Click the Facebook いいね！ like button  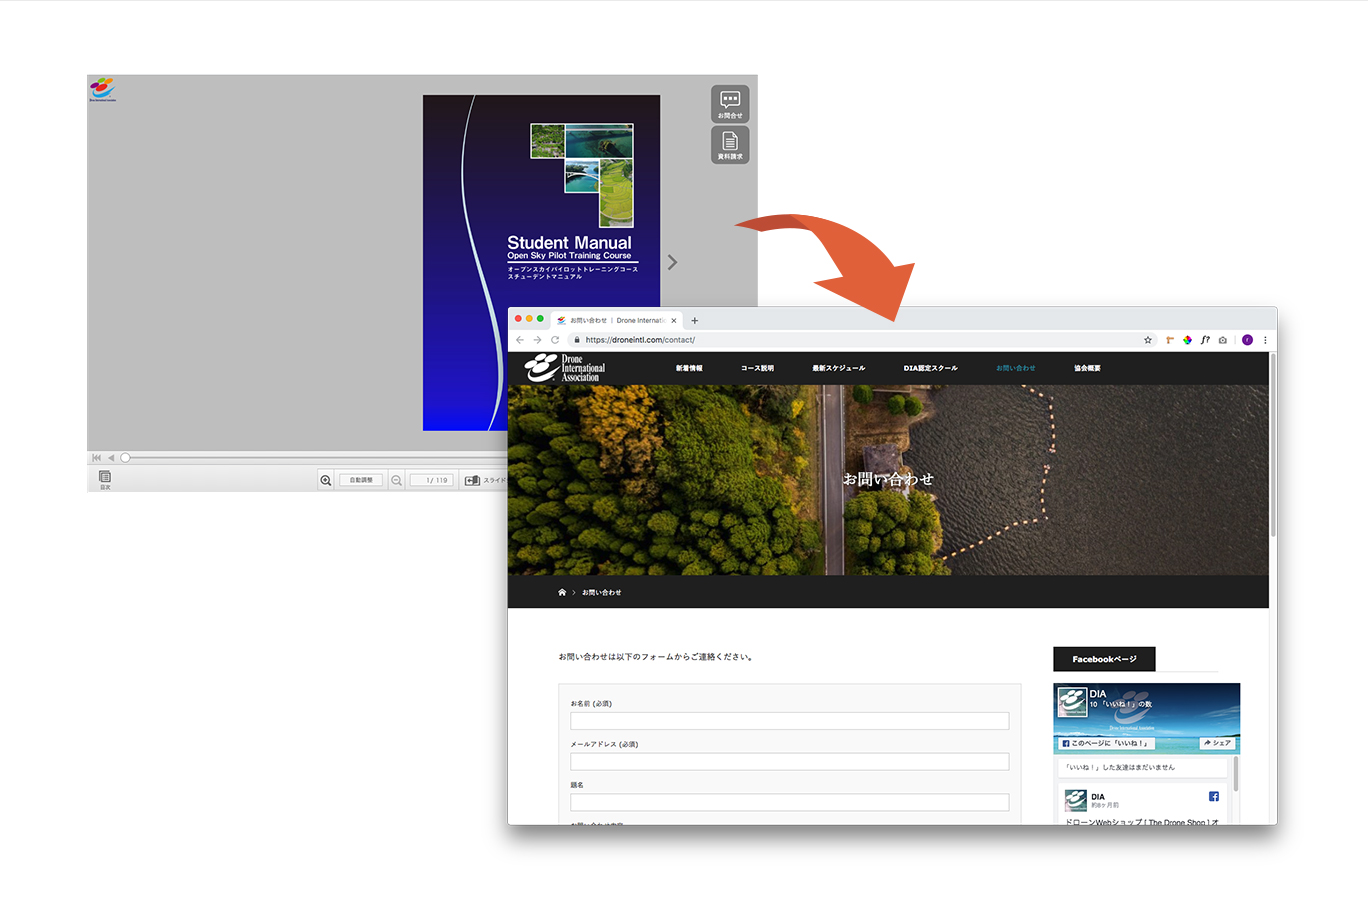(1107, 743)
